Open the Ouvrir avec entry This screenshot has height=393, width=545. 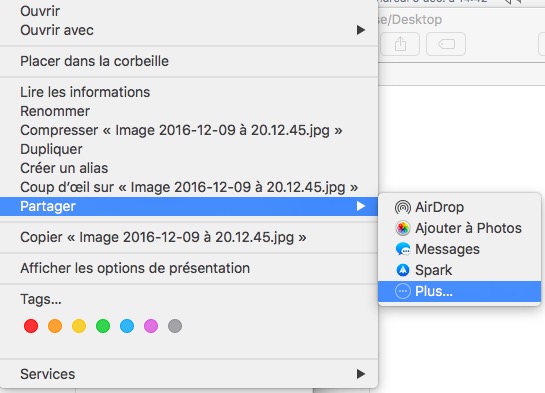pyautogui.click(x=189, y=30)
